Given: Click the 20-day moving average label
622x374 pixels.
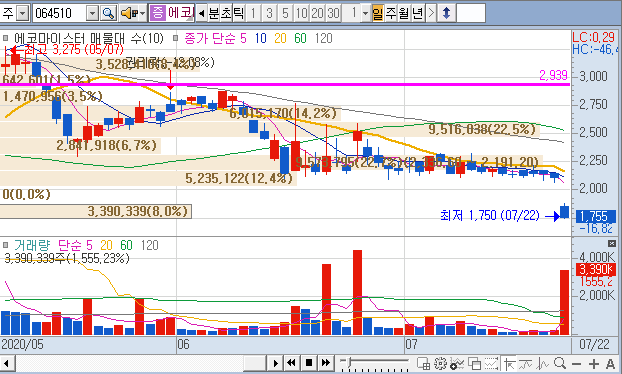Looking at the screenshot, I should pyautogui.click(x=280, y=38).
